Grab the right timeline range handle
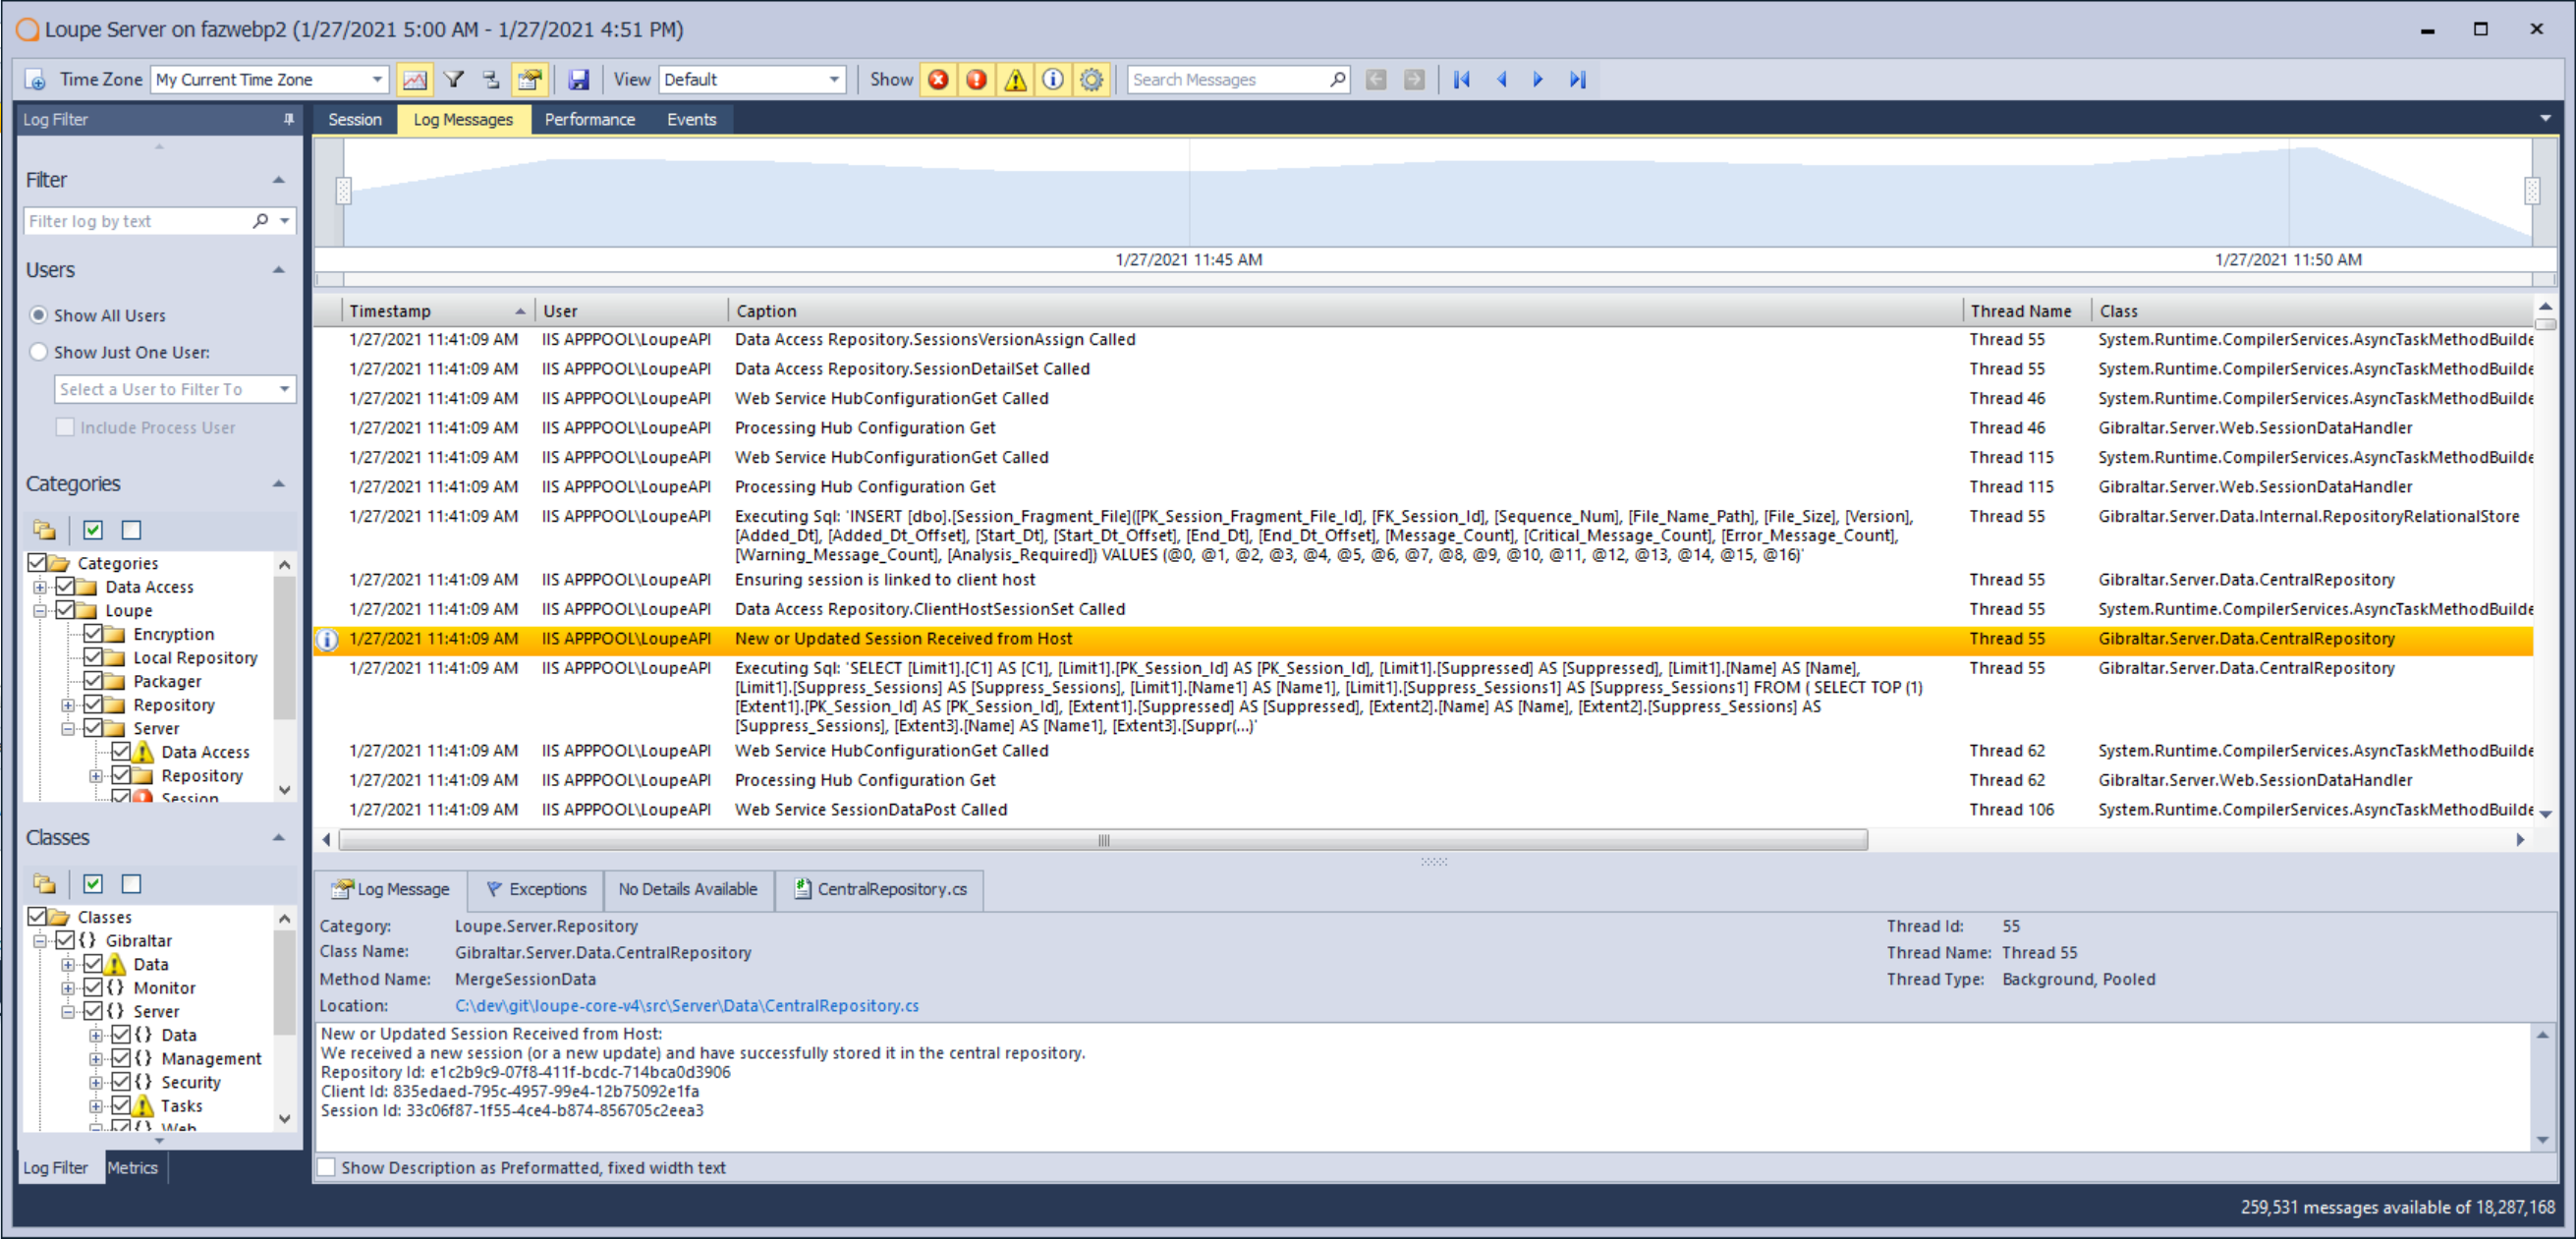The height and width of the screenshot is (1239, 2576). click(2532, 191)
